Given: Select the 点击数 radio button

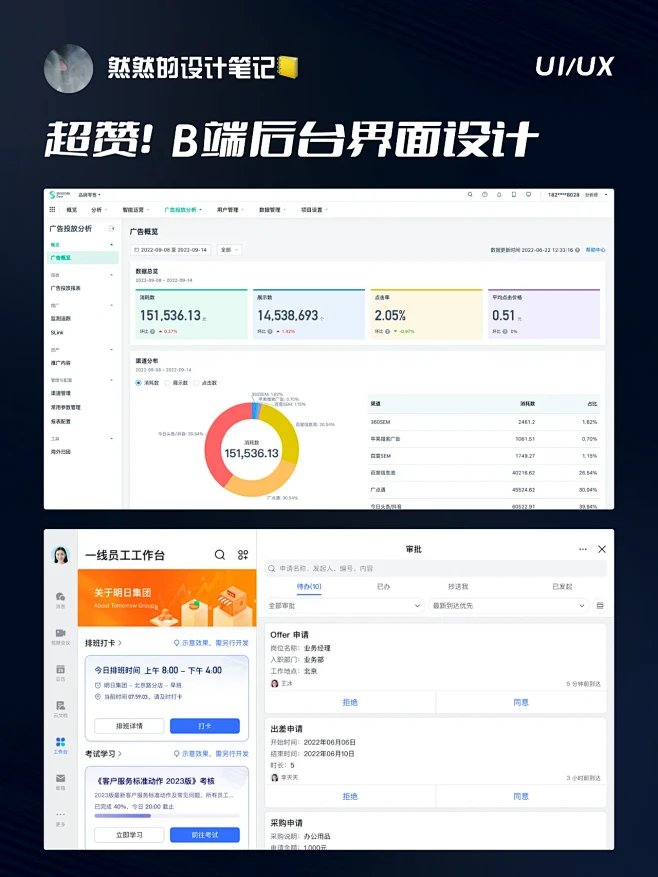Looking at the screenshot, I should 196,382.
